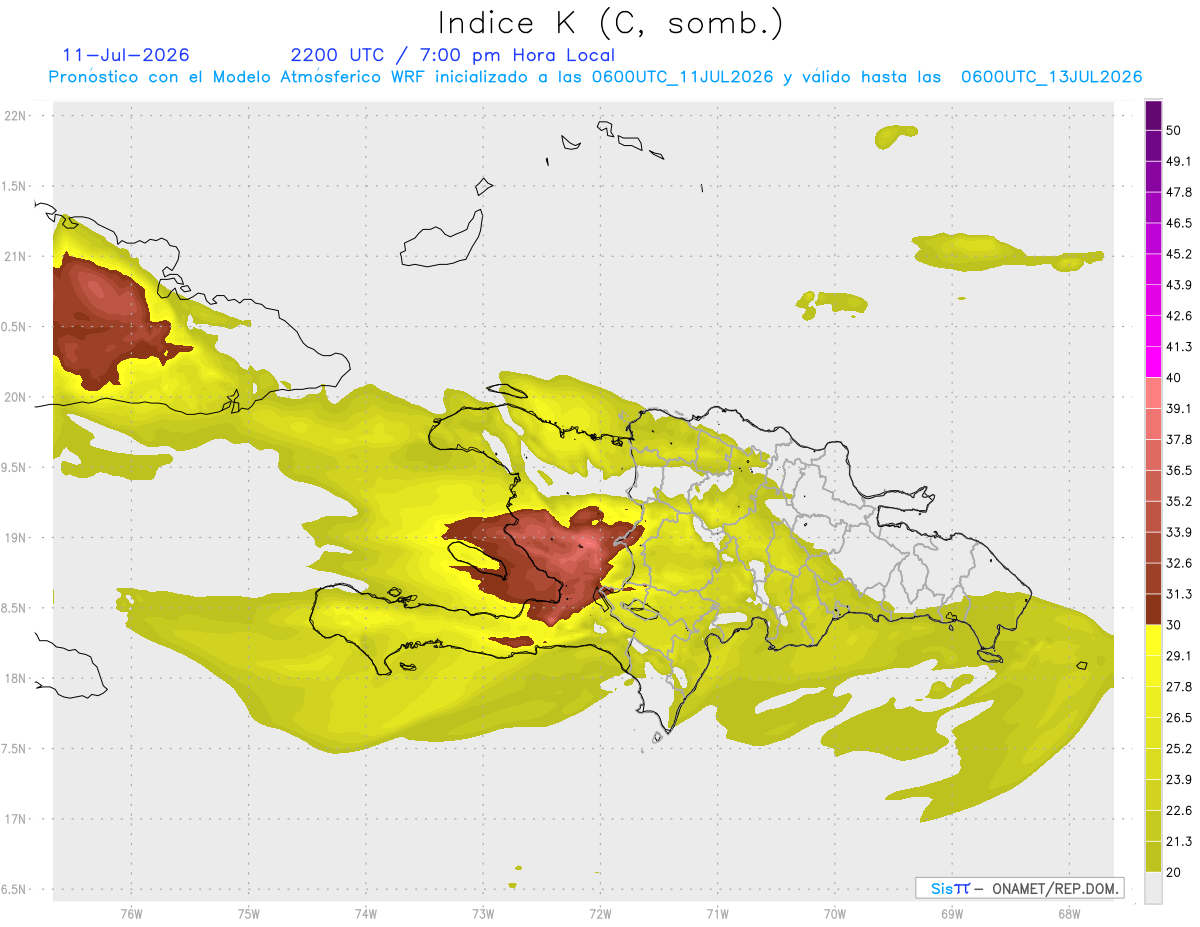Click the longitude axis label "73W"
The image size is (1200, 927).
click(x=483, y=914)
